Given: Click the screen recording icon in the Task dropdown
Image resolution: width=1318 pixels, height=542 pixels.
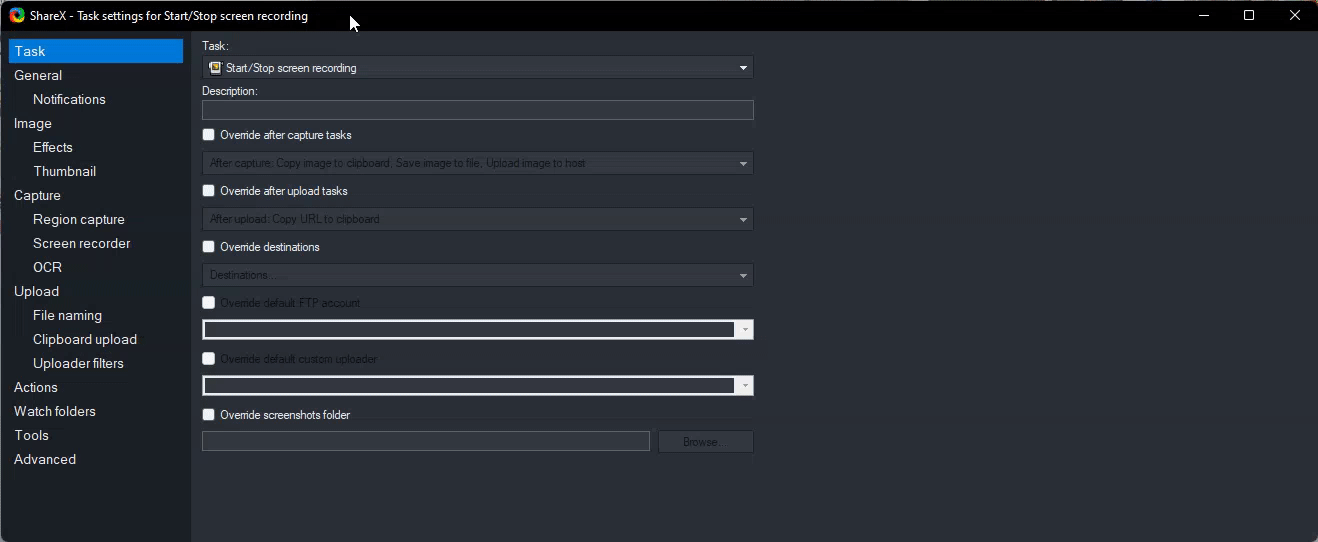Looking at the screenshot, I should click(x=215, y=68).
